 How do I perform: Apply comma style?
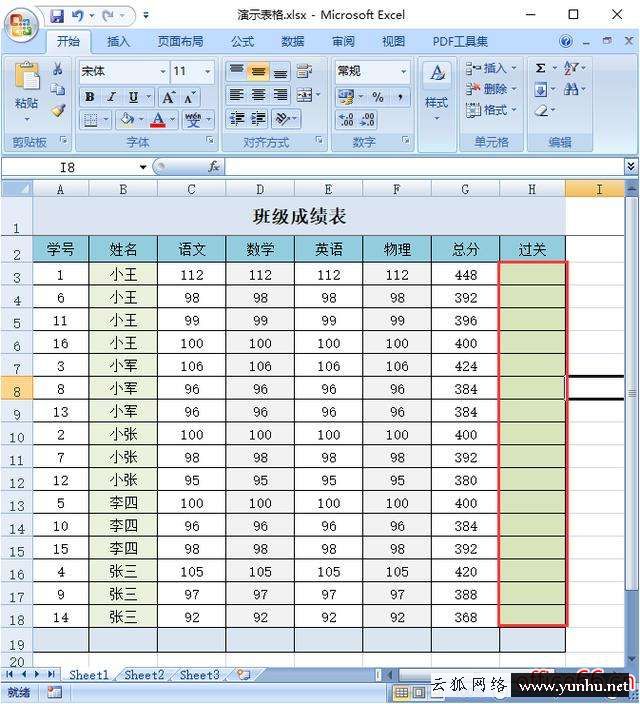tap(400, 97)
